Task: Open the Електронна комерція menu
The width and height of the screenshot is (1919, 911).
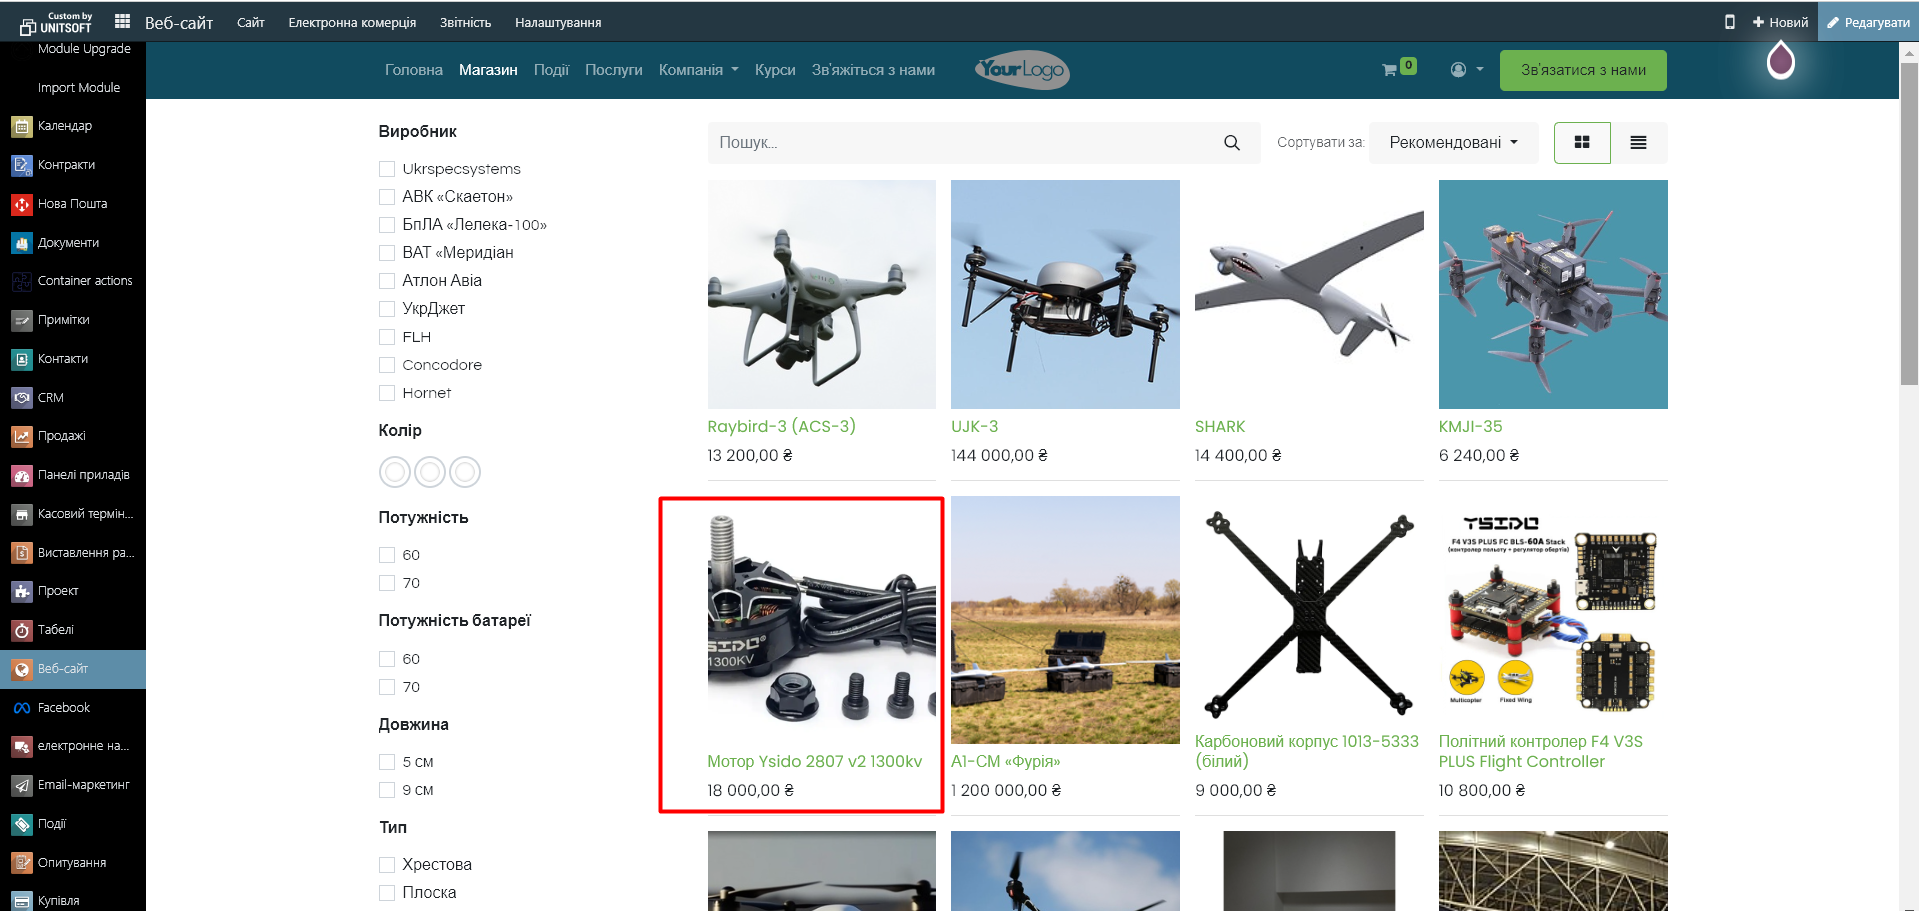Action: (352, 22)
